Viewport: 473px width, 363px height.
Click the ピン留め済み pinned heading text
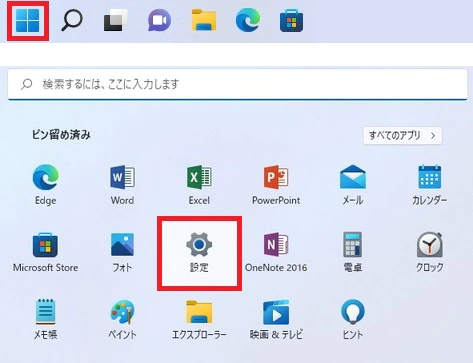point(61,135)
